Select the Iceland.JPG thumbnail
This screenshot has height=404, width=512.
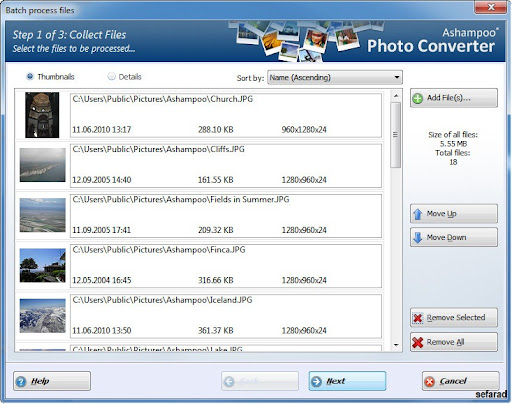pyautogui.click(x=42, y=316)
